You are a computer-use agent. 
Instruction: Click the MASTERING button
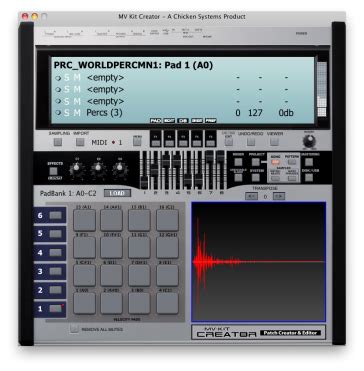click(x=309, y=162)
